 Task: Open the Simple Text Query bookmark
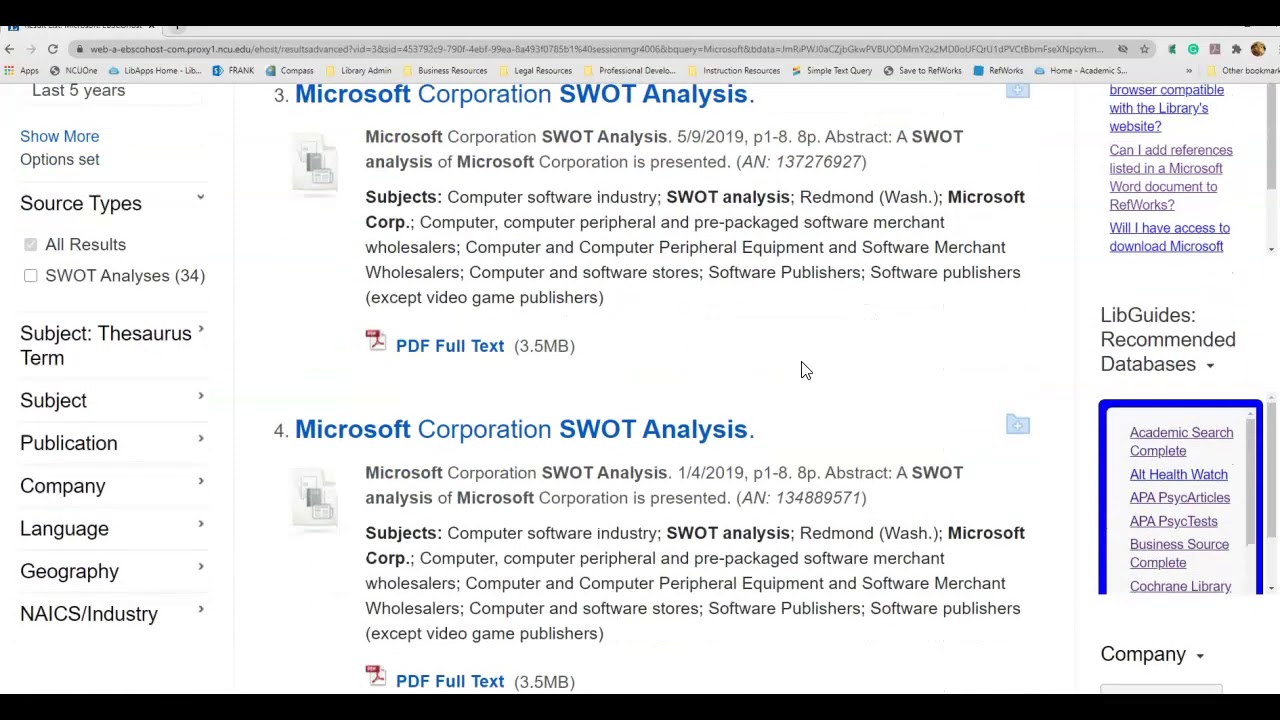click(x=832, y=71)
